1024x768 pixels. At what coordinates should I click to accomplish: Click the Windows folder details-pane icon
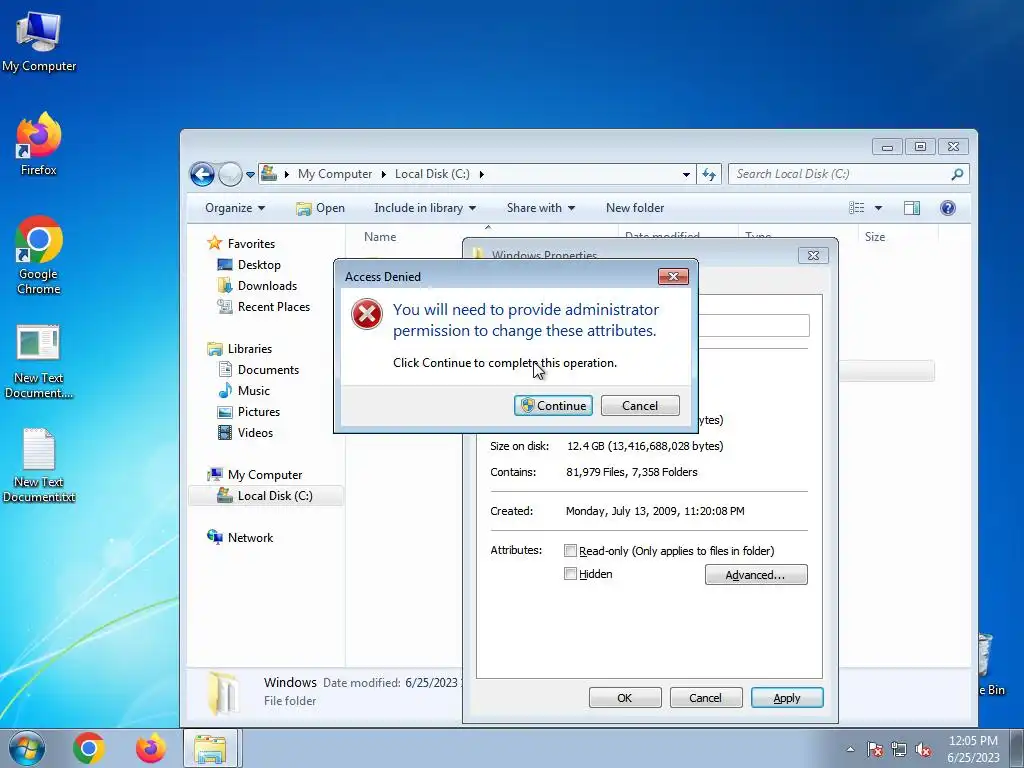(222, 692)
